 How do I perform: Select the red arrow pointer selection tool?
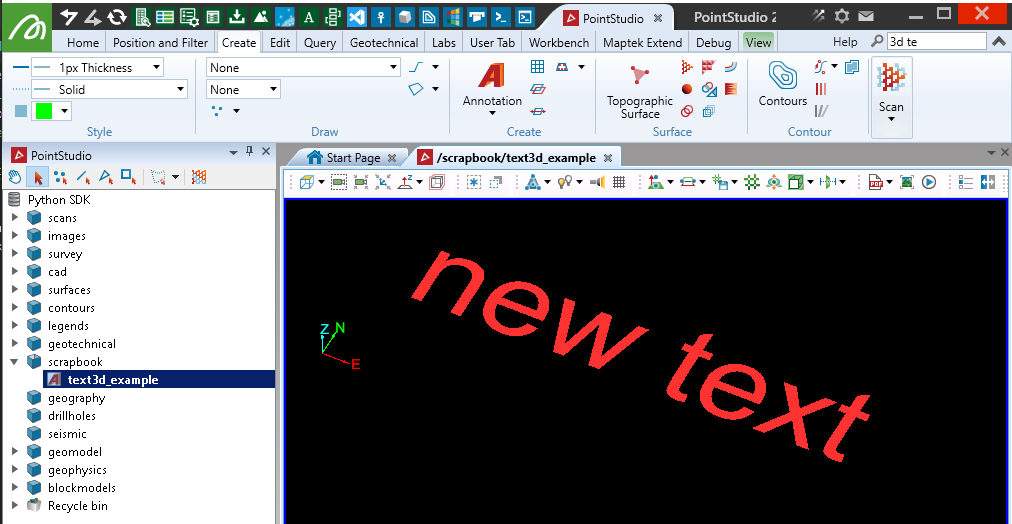[37, 176]
